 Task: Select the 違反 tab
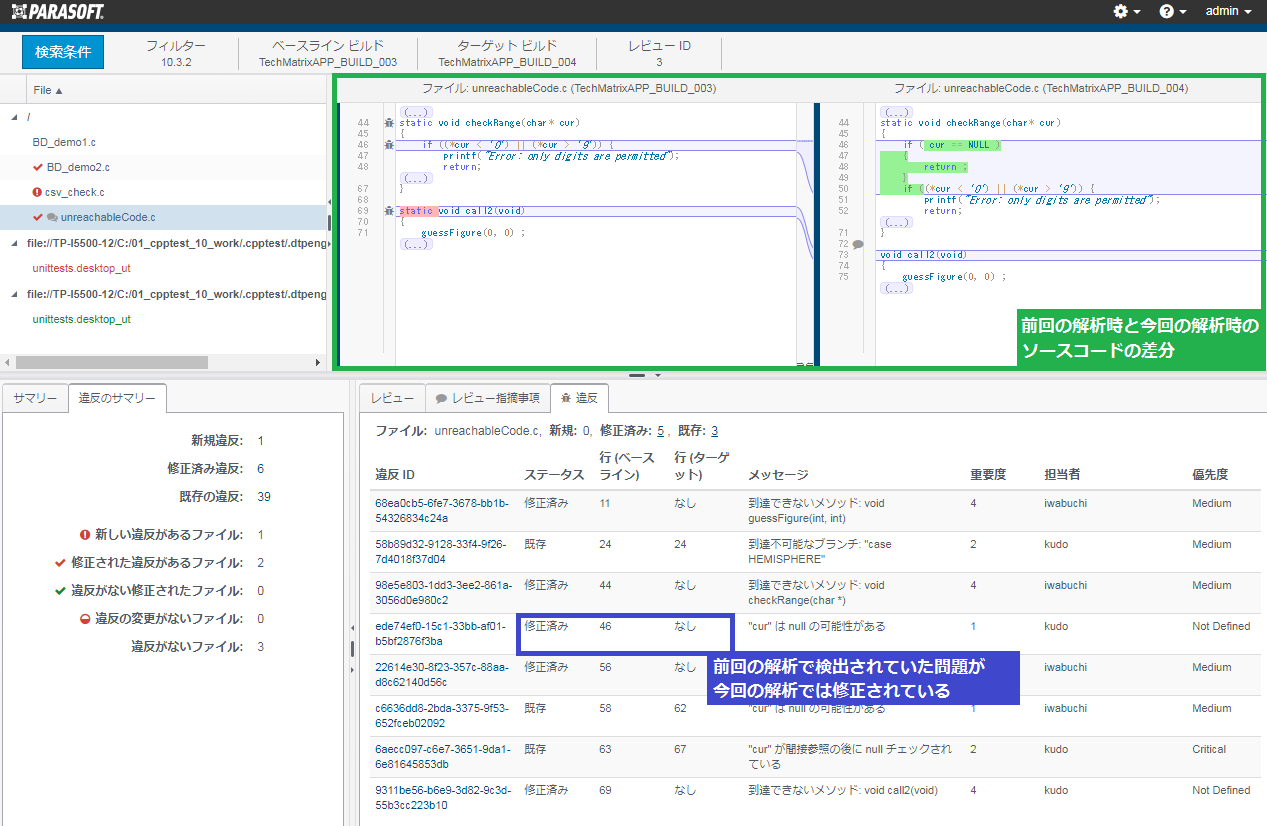coord(580,398)
